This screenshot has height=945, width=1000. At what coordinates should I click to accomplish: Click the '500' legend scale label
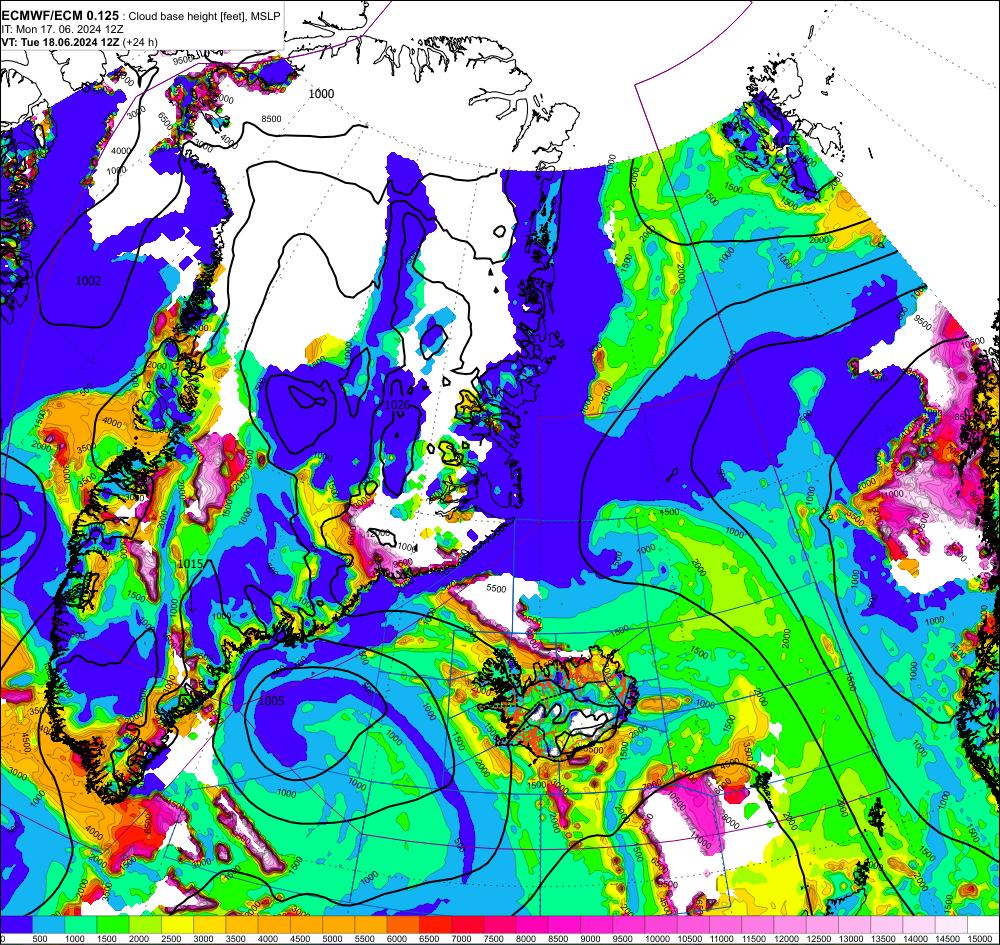tap(40, 939)
